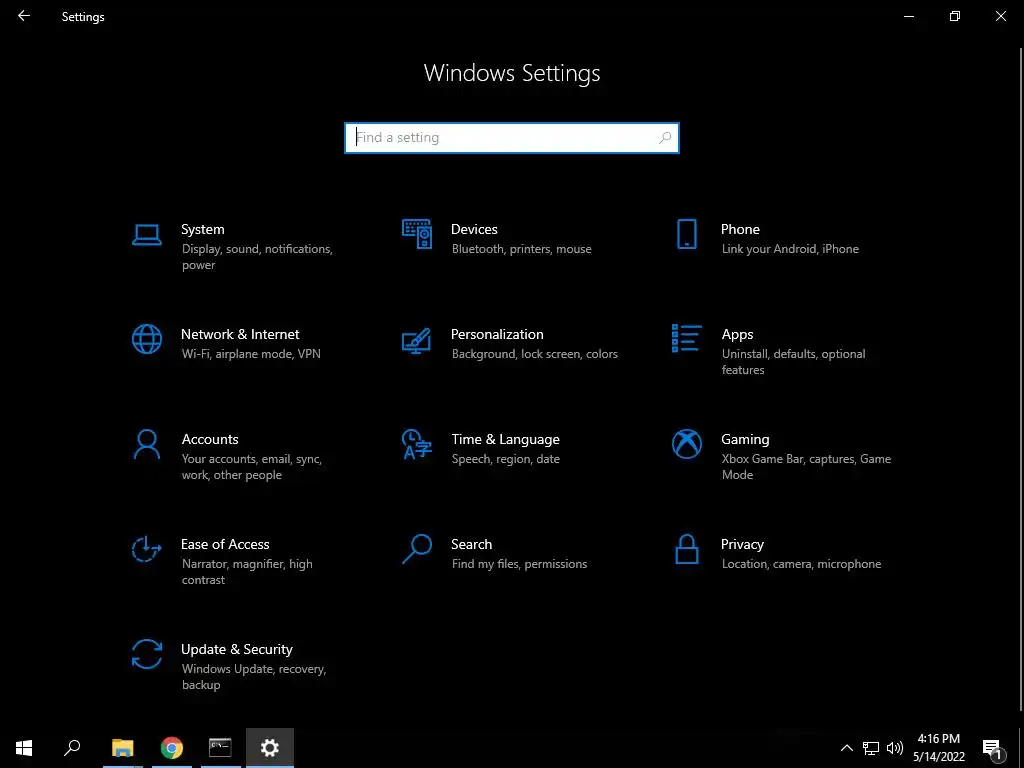Click 'Uninstall, defaults, optional features' description

point(793,362)
